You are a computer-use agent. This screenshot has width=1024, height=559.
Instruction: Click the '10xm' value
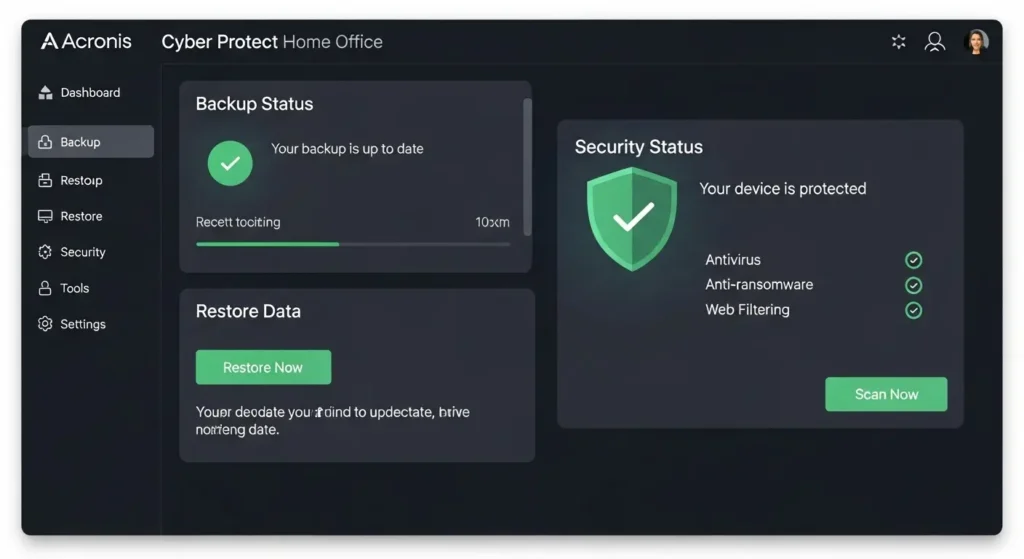492,222
